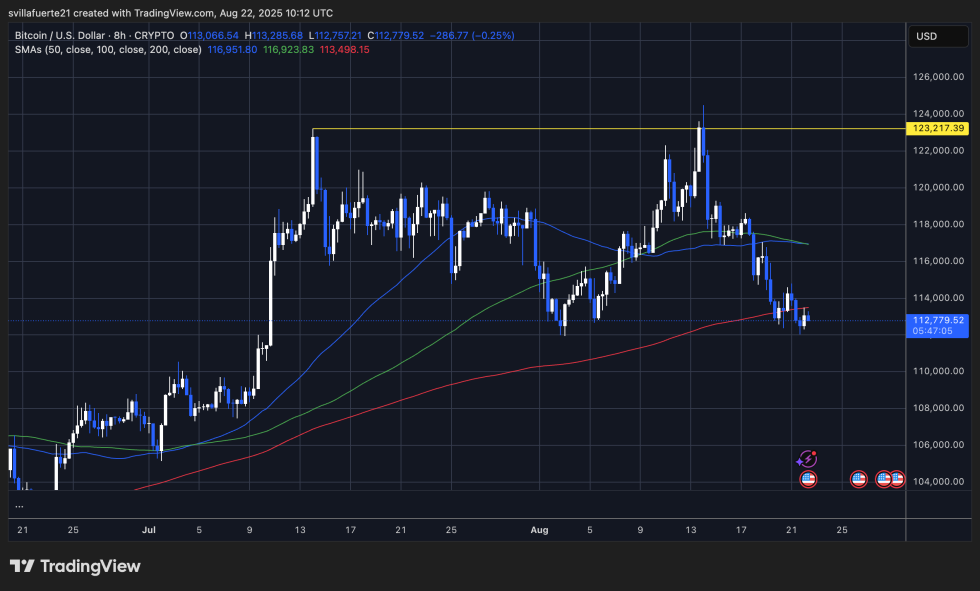
Task: Hide the Bitcoin candlestick series from the legend
Action: point(60,34)
